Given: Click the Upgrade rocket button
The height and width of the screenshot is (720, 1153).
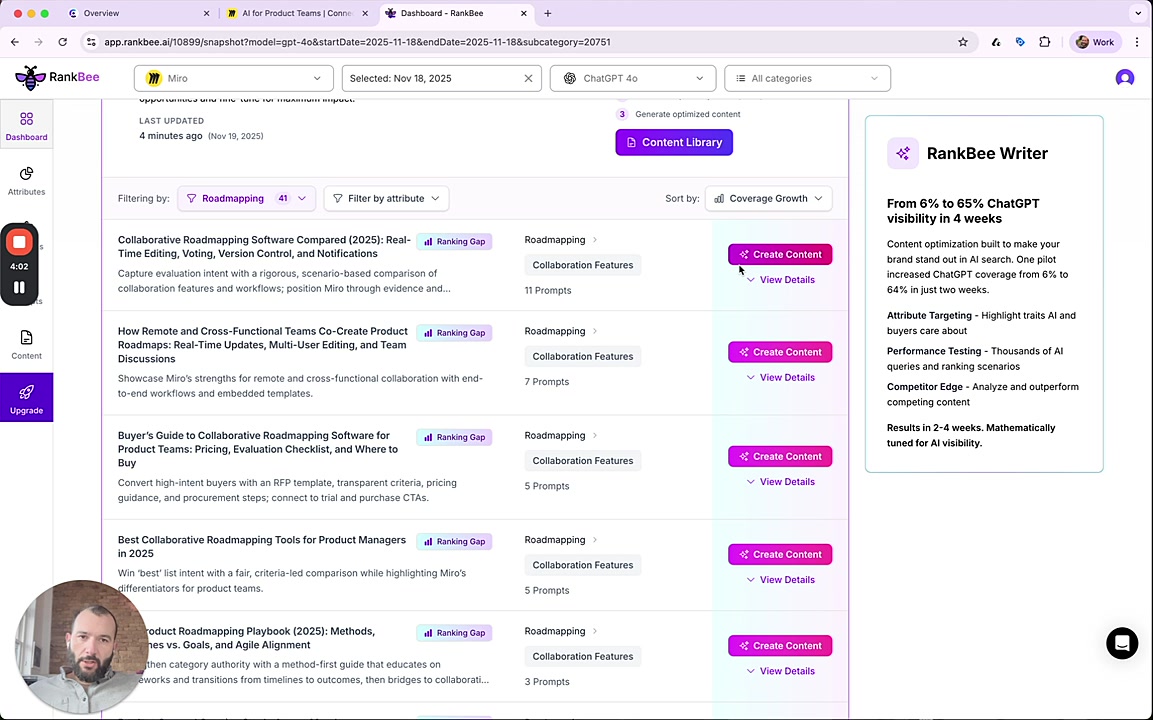Looking at the screenshot, I should (26, 398).
